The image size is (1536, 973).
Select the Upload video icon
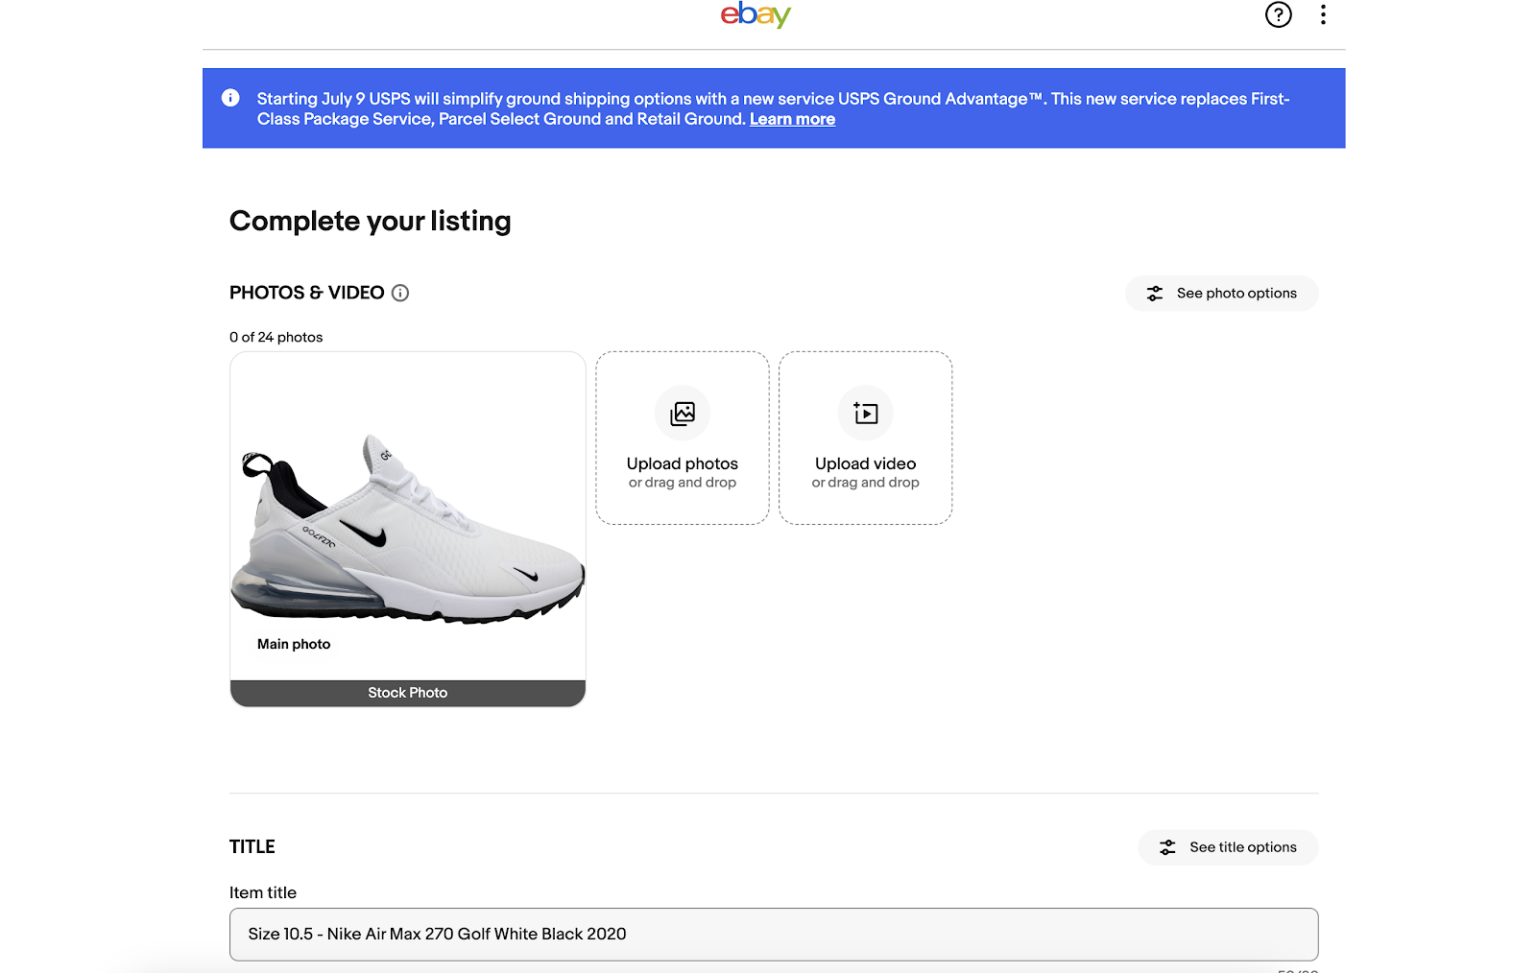point(864,412)
